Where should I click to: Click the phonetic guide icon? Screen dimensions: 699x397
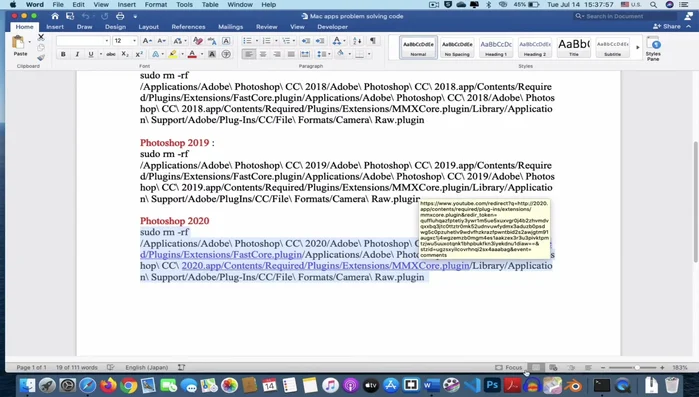pos(212,41)
